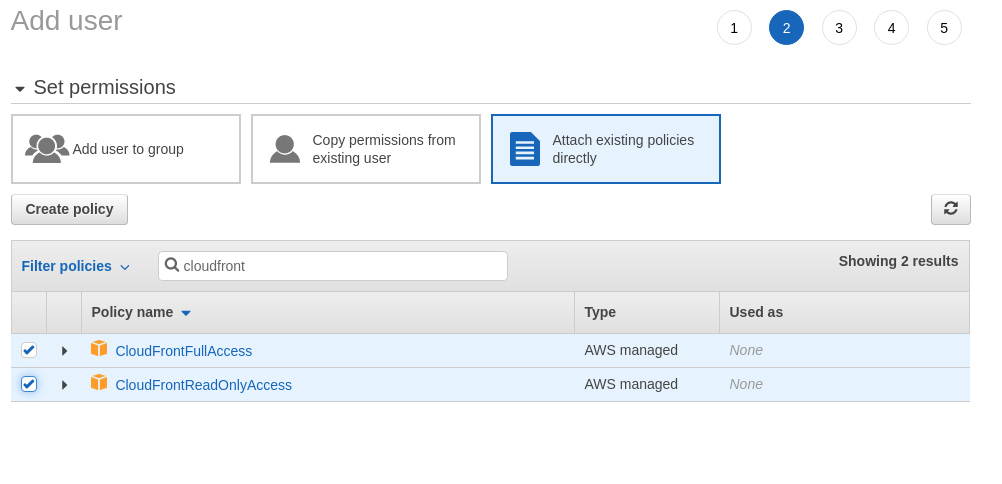Click the Copy permissions user silhouette icon
Screen dimensions: 1002x484
coord(285,149)
